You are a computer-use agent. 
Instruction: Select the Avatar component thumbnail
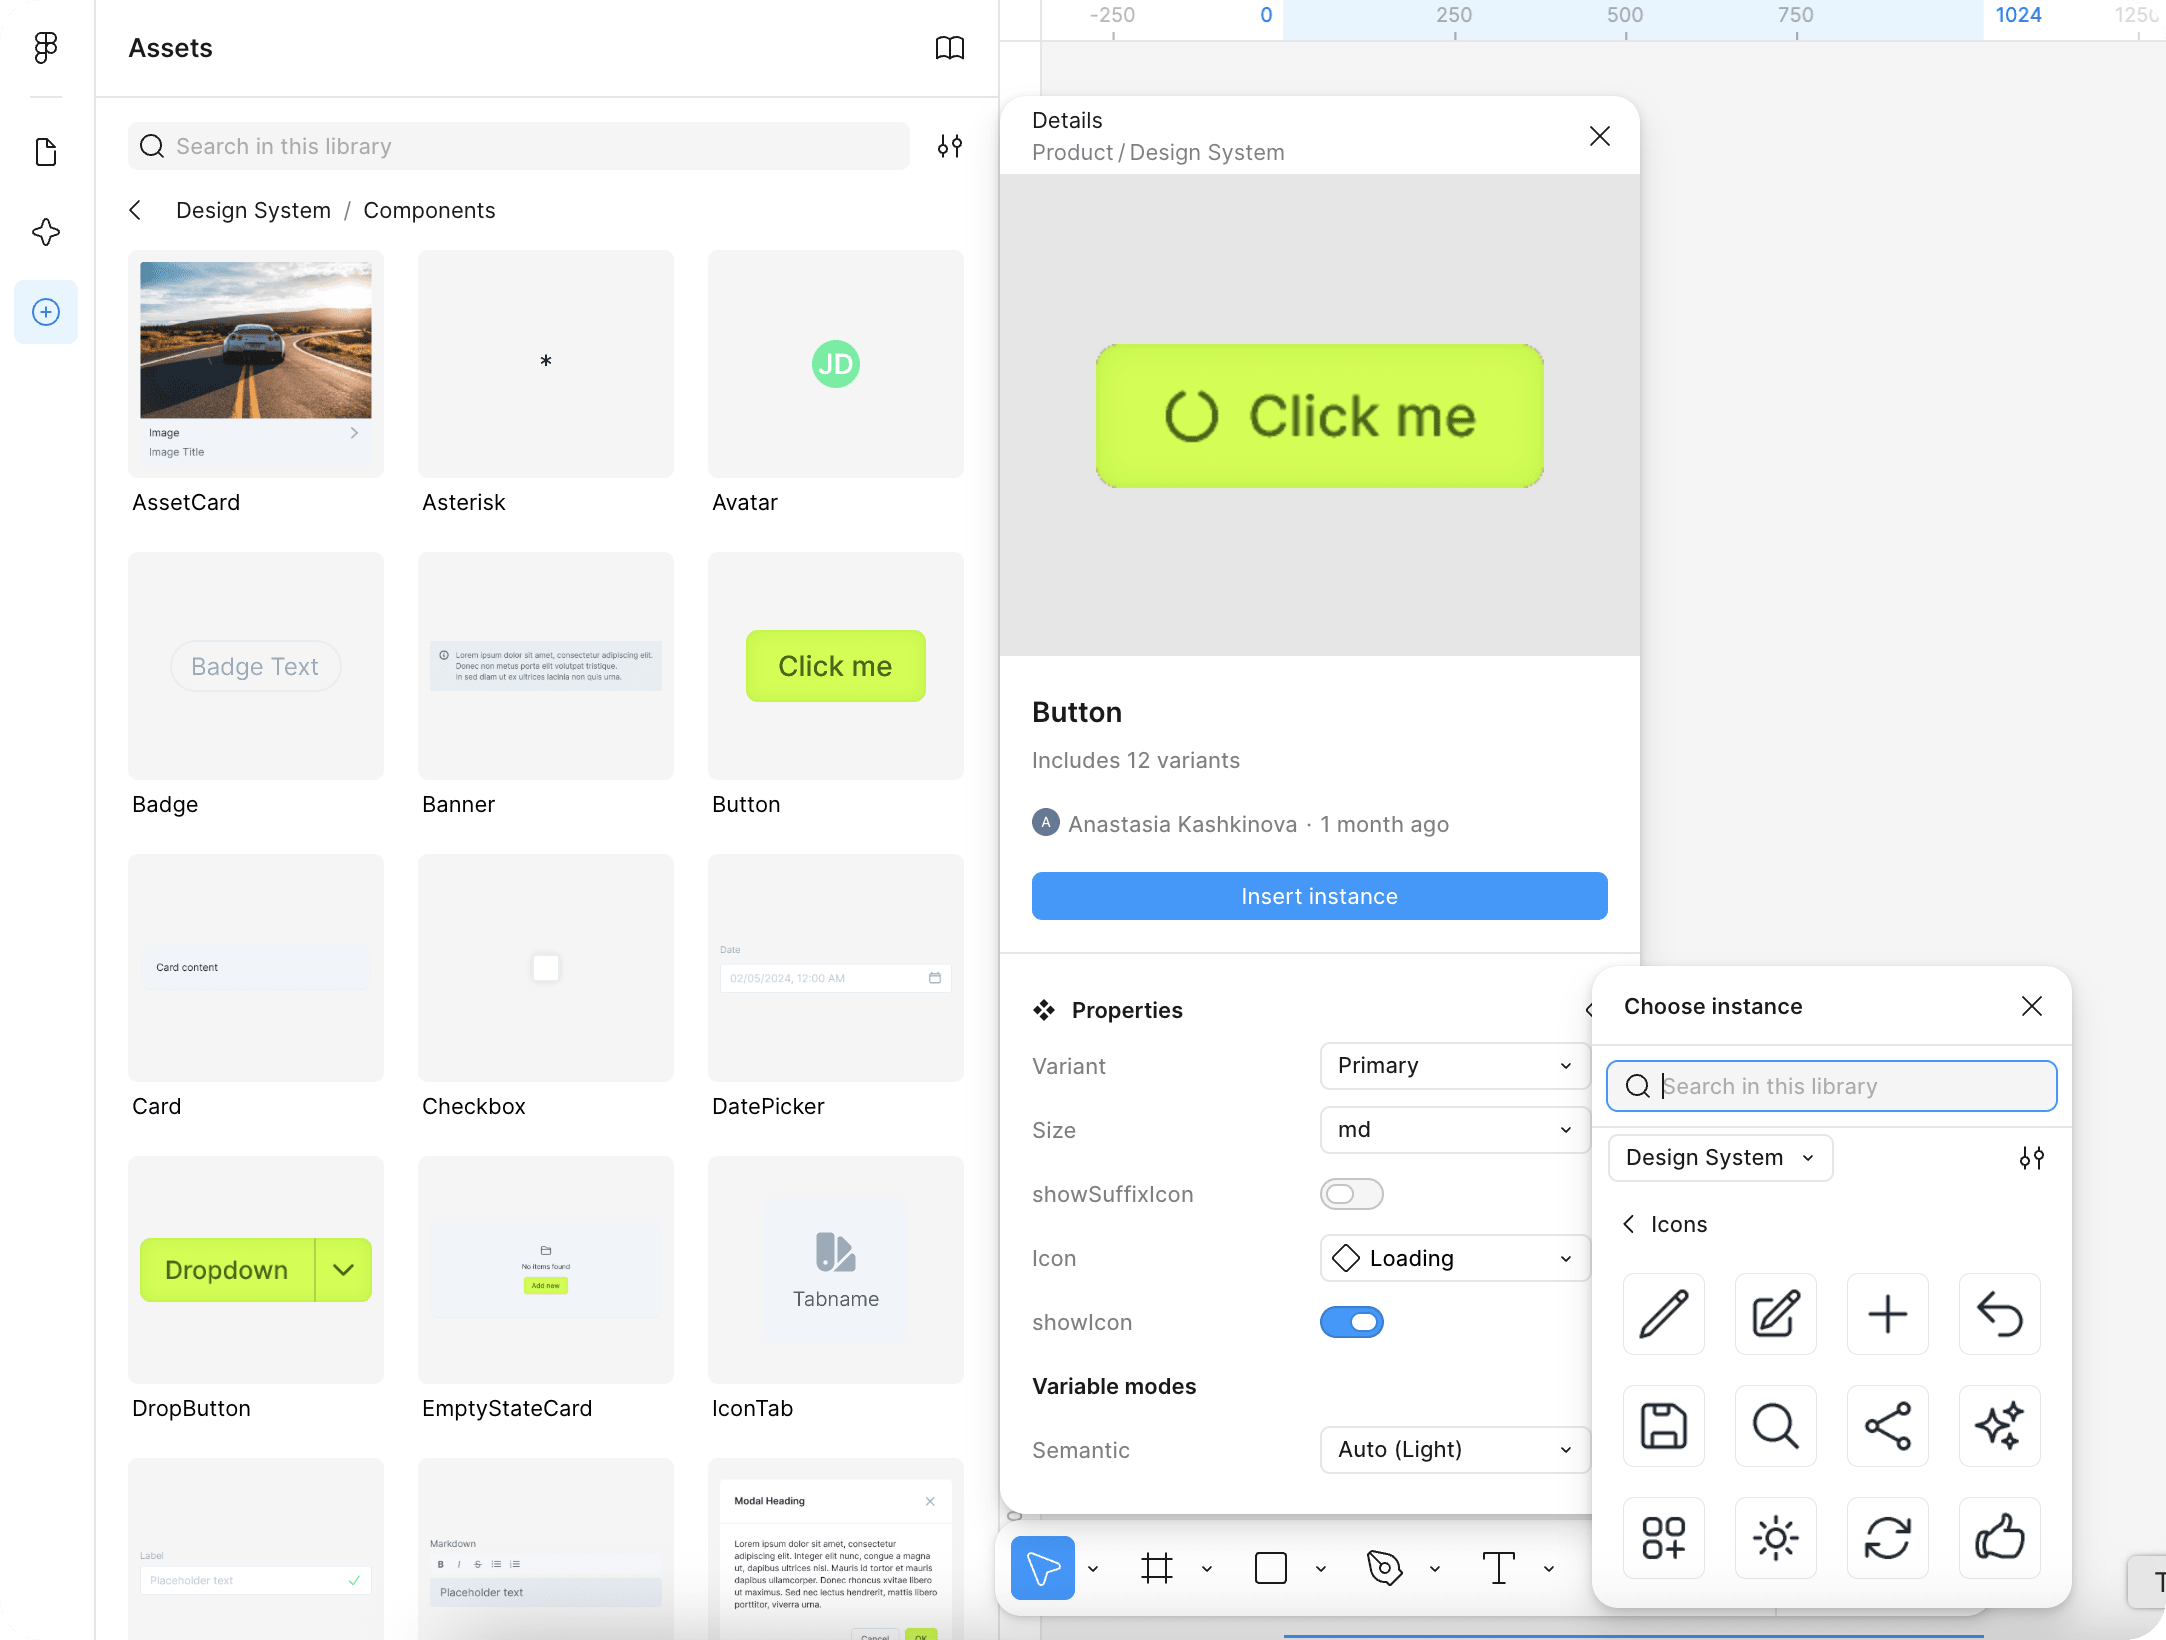click(836, 364)
